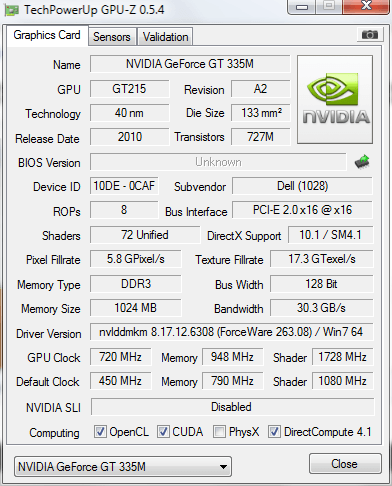Click the NVIDIA SLI Disabled field
Viewport: 392px width, 486px height.
[232, 407]
